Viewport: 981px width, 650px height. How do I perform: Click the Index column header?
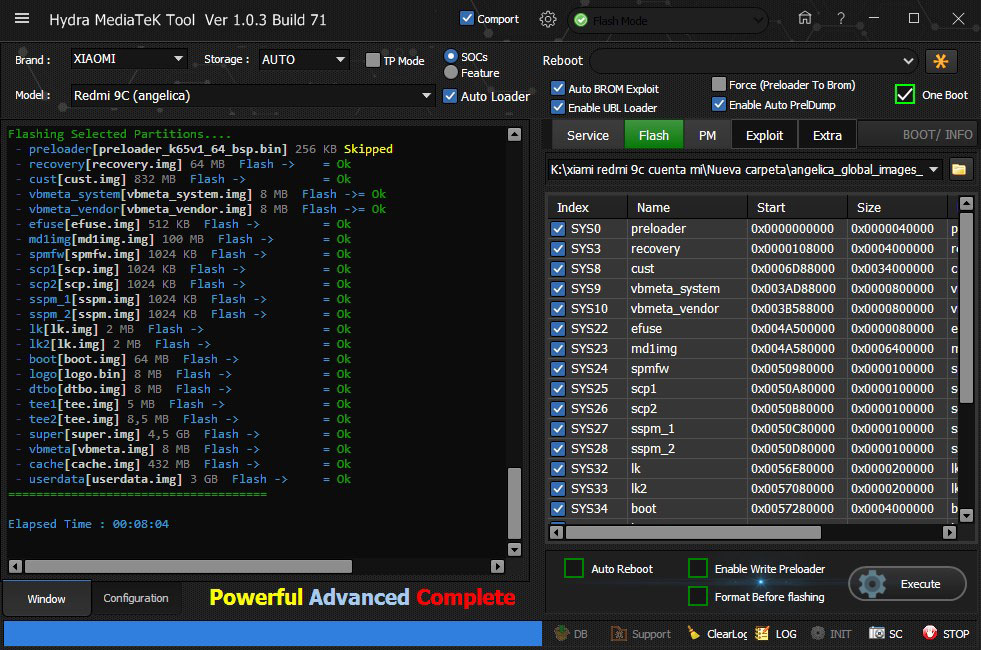point(587,207)
